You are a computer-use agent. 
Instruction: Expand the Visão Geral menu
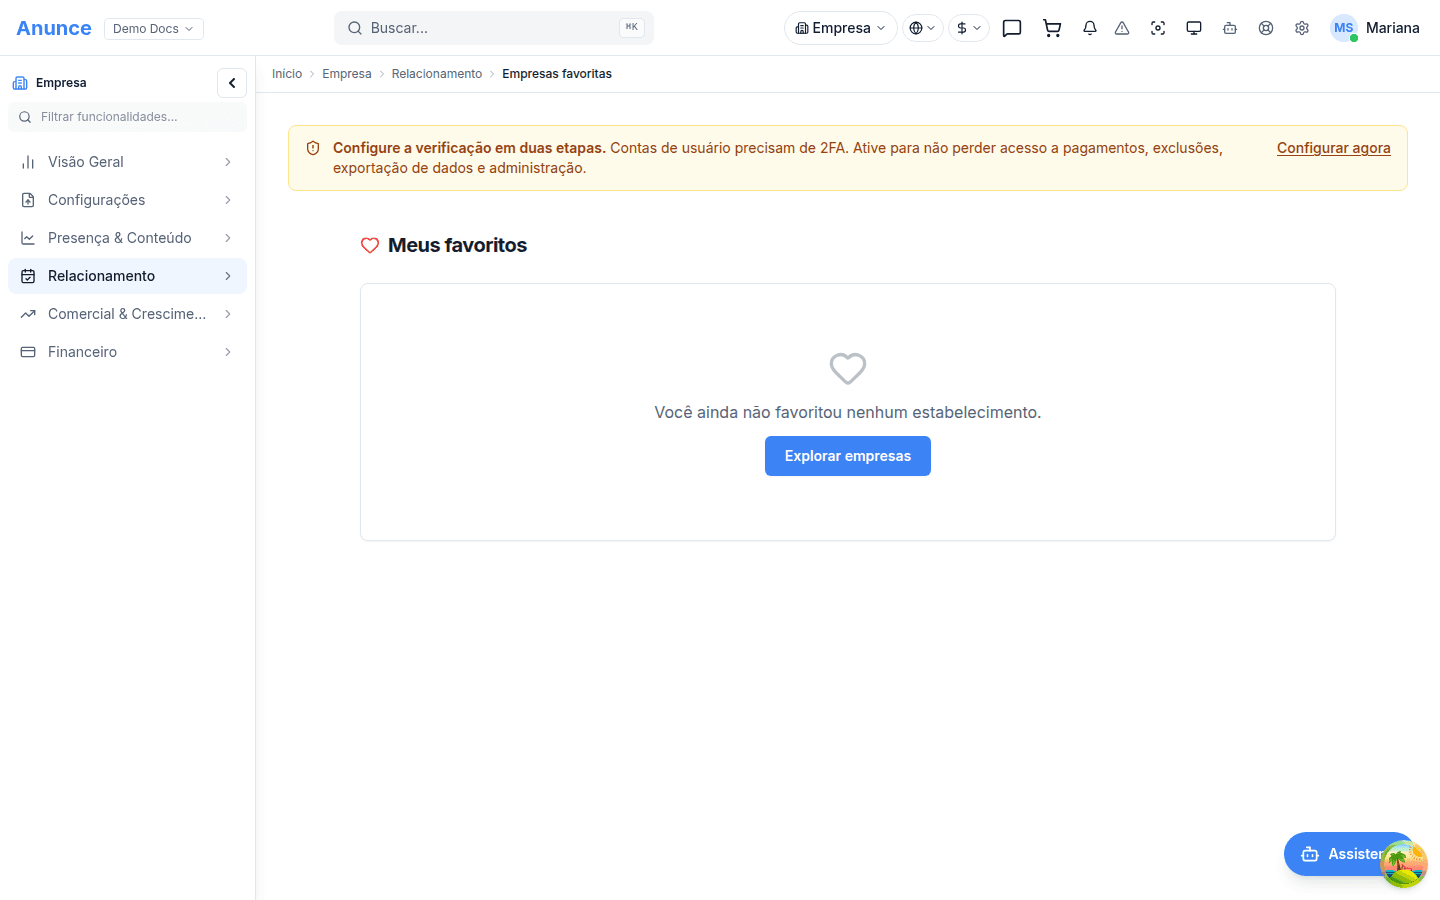pyautogui.click(x=127, y=162)
